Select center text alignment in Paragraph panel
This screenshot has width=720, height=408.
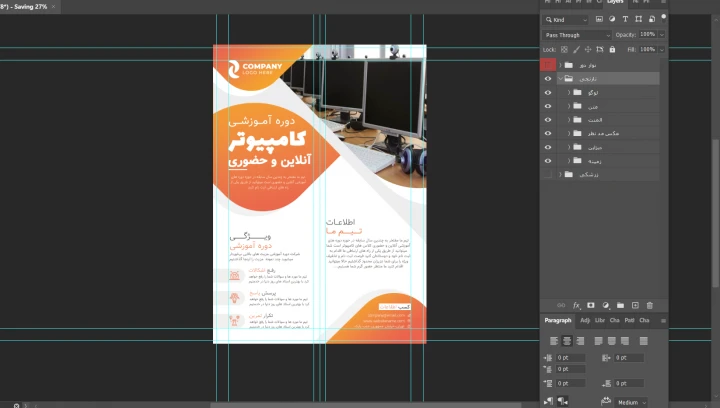coord(566,341)
